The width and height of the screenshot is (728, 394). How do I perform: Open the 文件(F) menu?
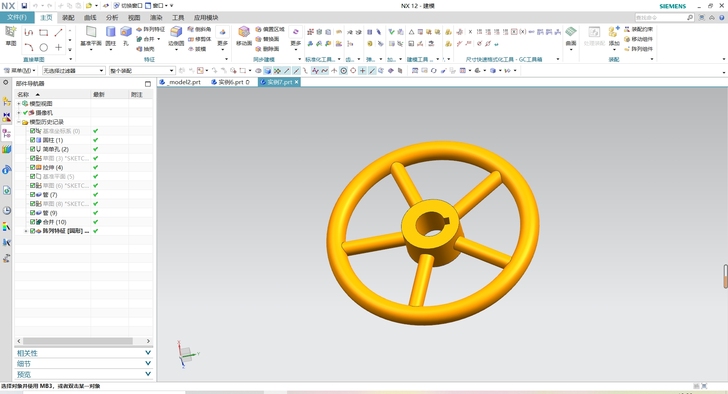point(17,18)
